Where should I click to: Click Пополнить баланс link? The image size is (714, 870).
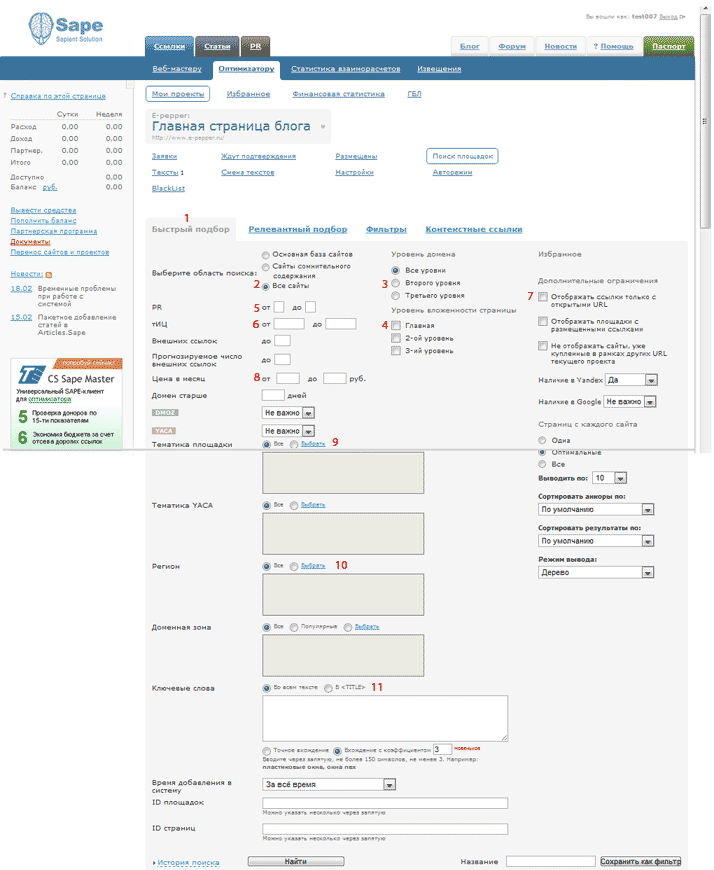pos(43,221)
